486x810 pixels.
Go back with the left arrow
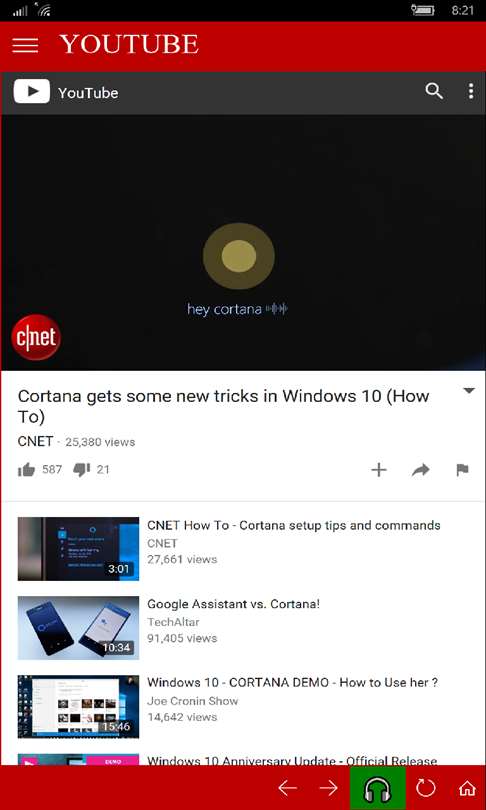point(288,788)
